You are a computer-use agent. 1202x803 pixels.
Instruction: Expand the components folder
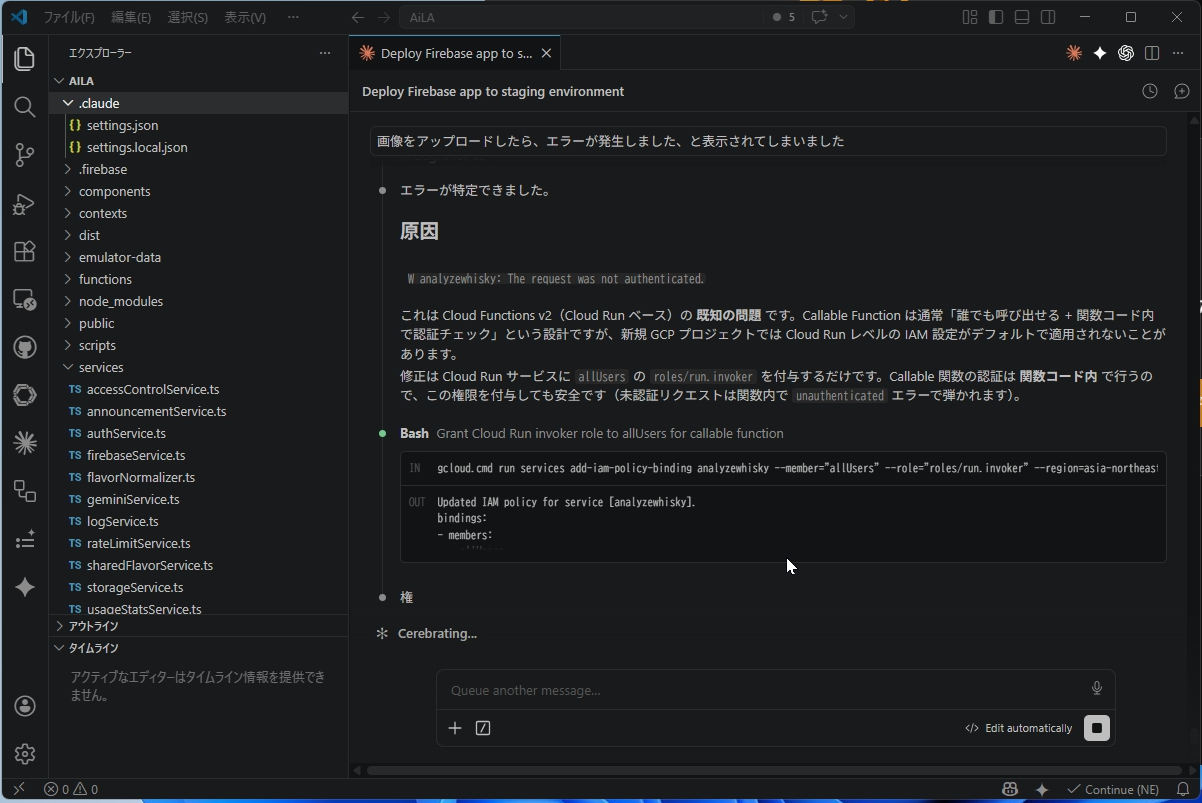pyautogui.click(x=68, y=191)
